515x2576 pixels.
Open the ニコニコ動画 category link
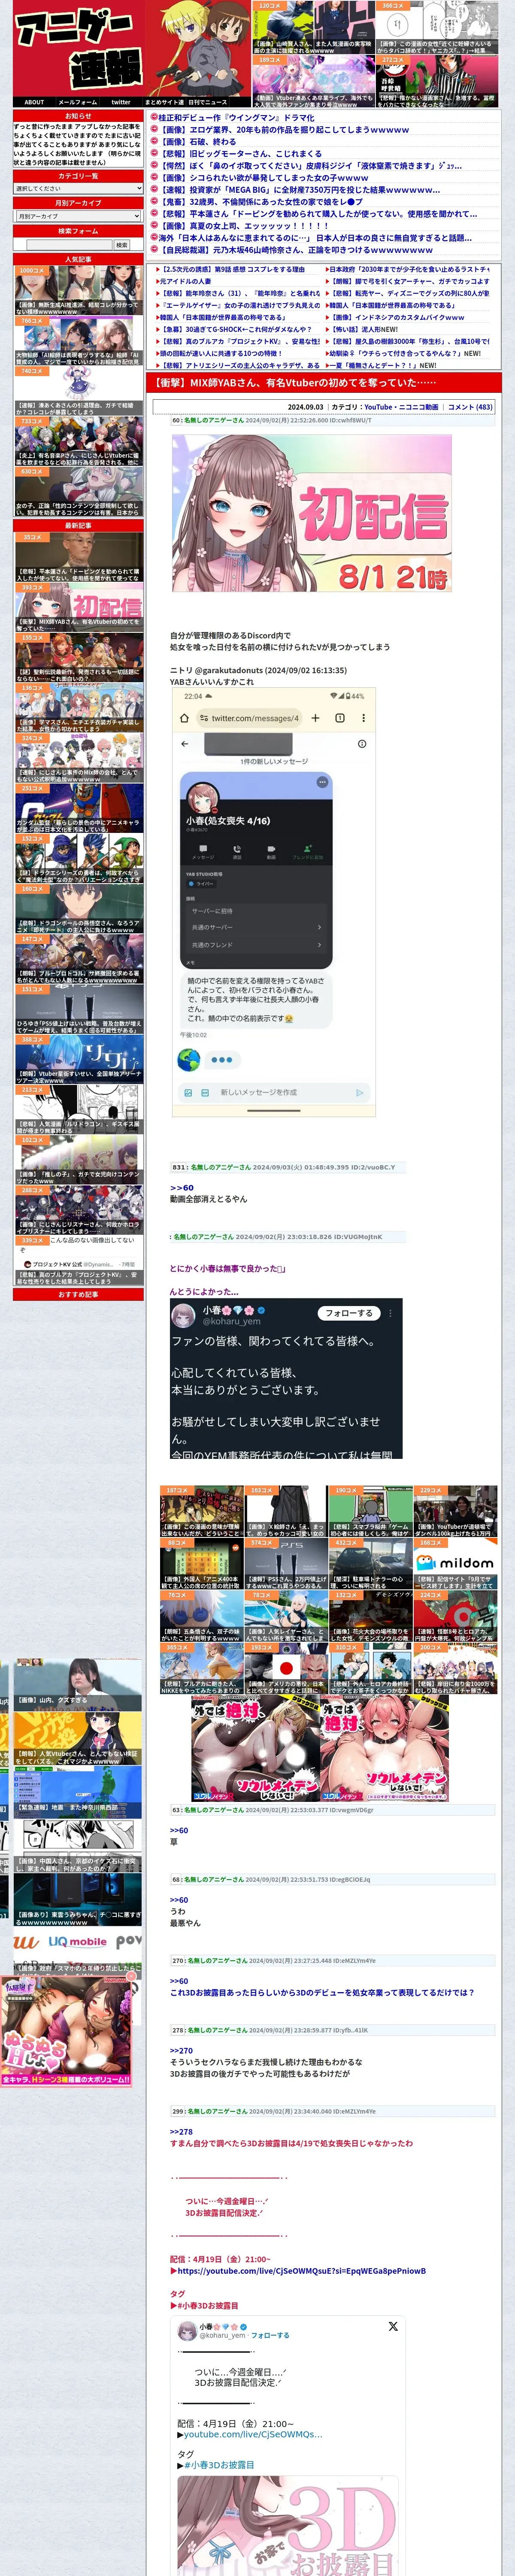418,407
